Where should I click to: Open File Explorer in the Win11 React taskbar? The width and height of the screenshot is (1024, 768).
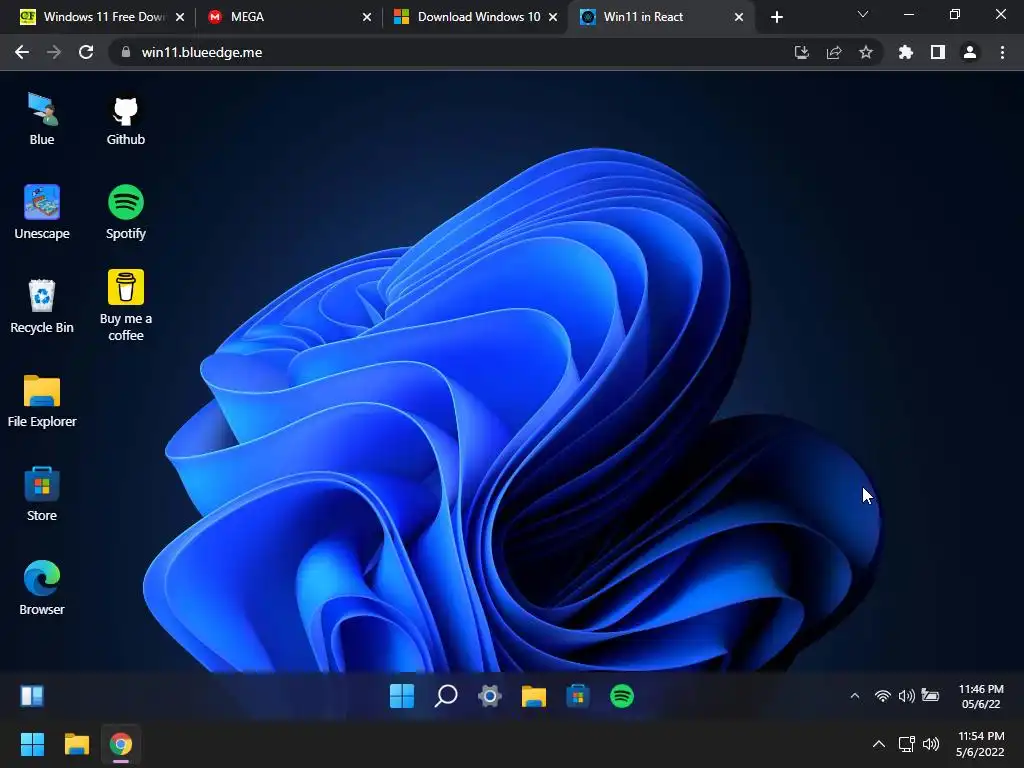pyautogui.click(x=534, y=696)
